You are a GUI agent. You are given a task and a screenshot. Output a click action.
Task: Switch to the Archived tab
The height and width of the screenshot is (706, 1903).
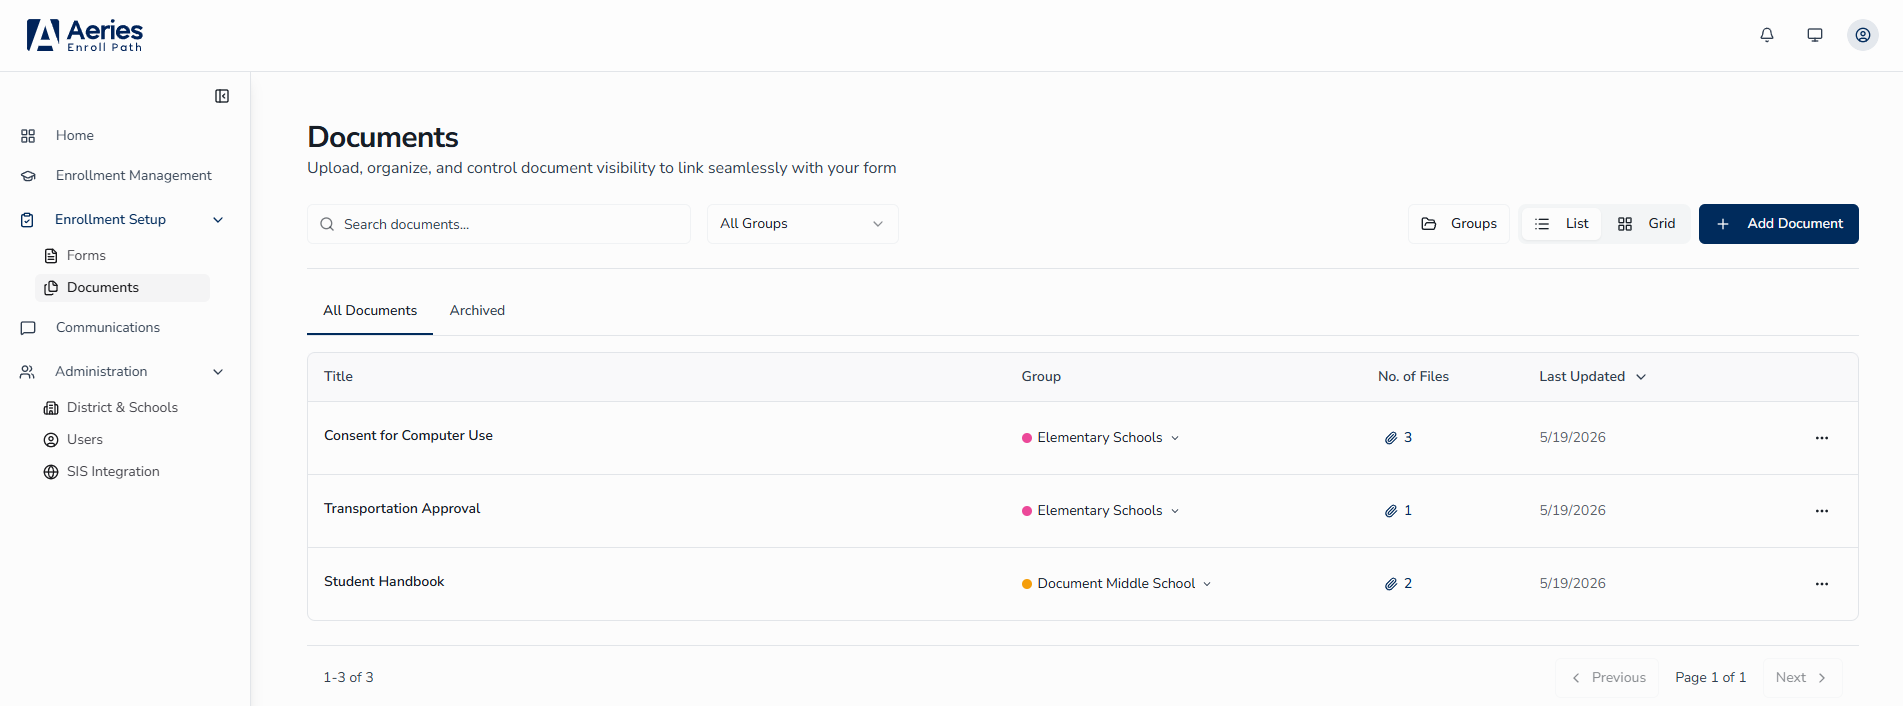[477, 311]
